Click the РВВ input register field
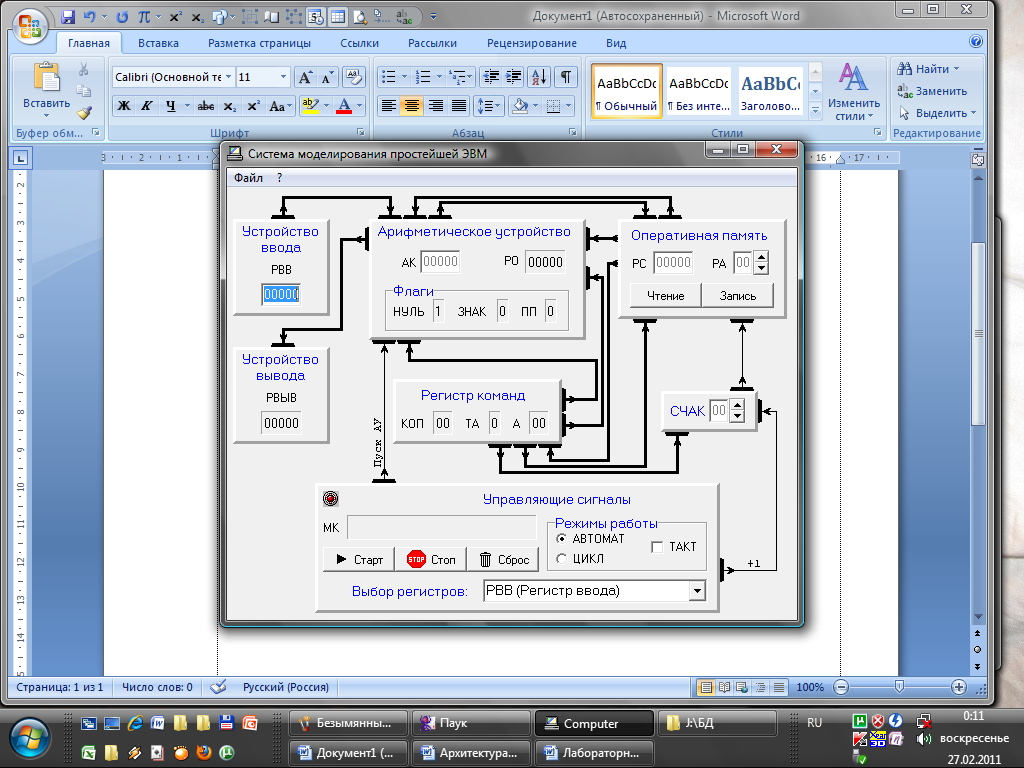 [281, 295]
